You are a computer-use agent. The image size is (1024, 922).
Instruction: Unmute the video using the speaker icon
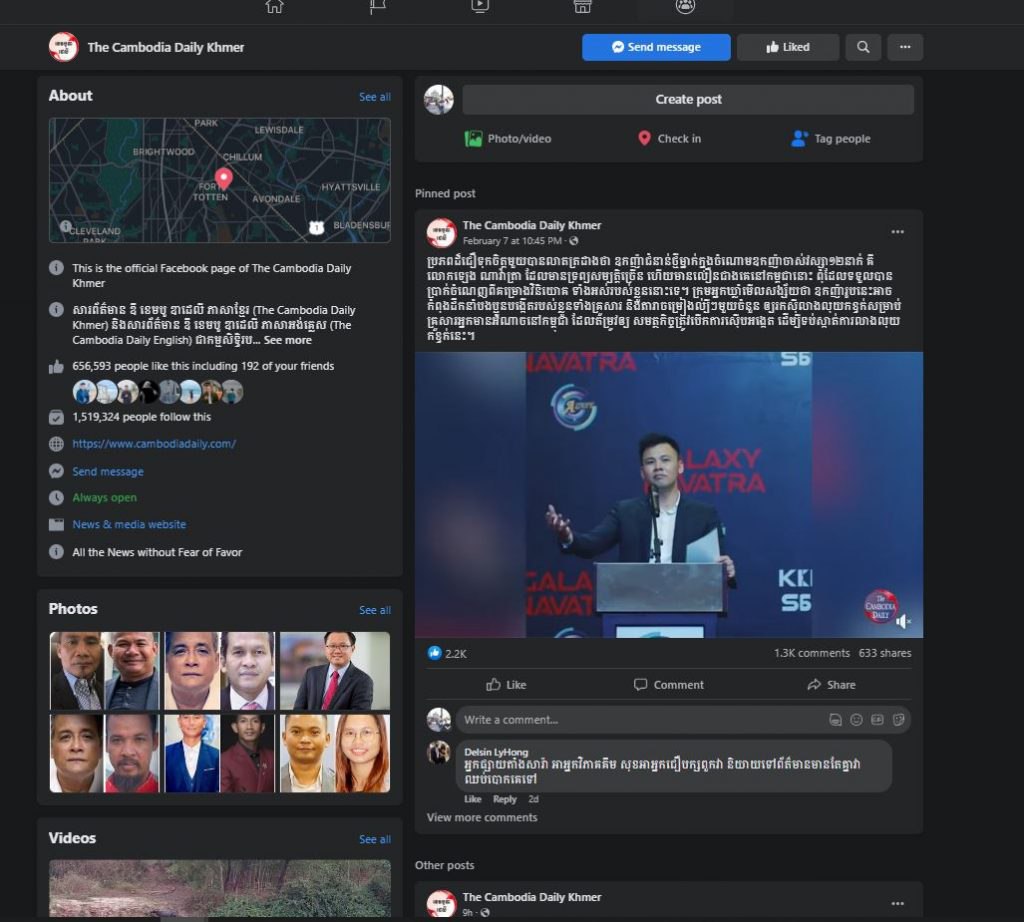904,621
